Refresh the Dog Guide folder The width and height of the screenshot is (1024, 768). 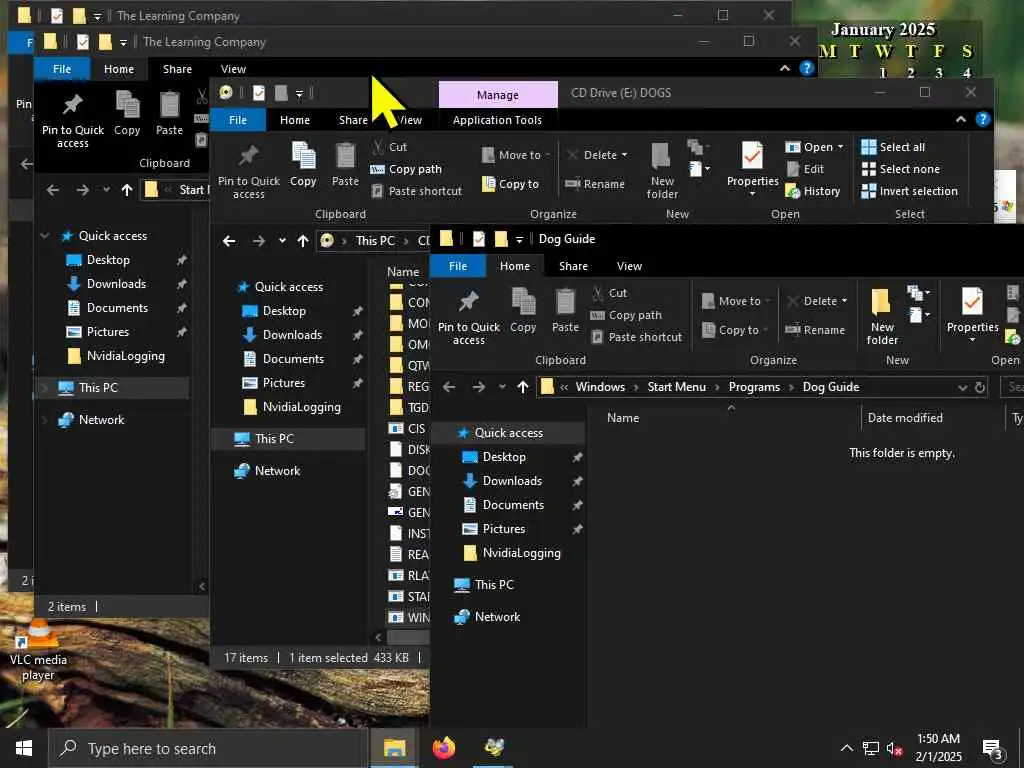click(980, 387)
